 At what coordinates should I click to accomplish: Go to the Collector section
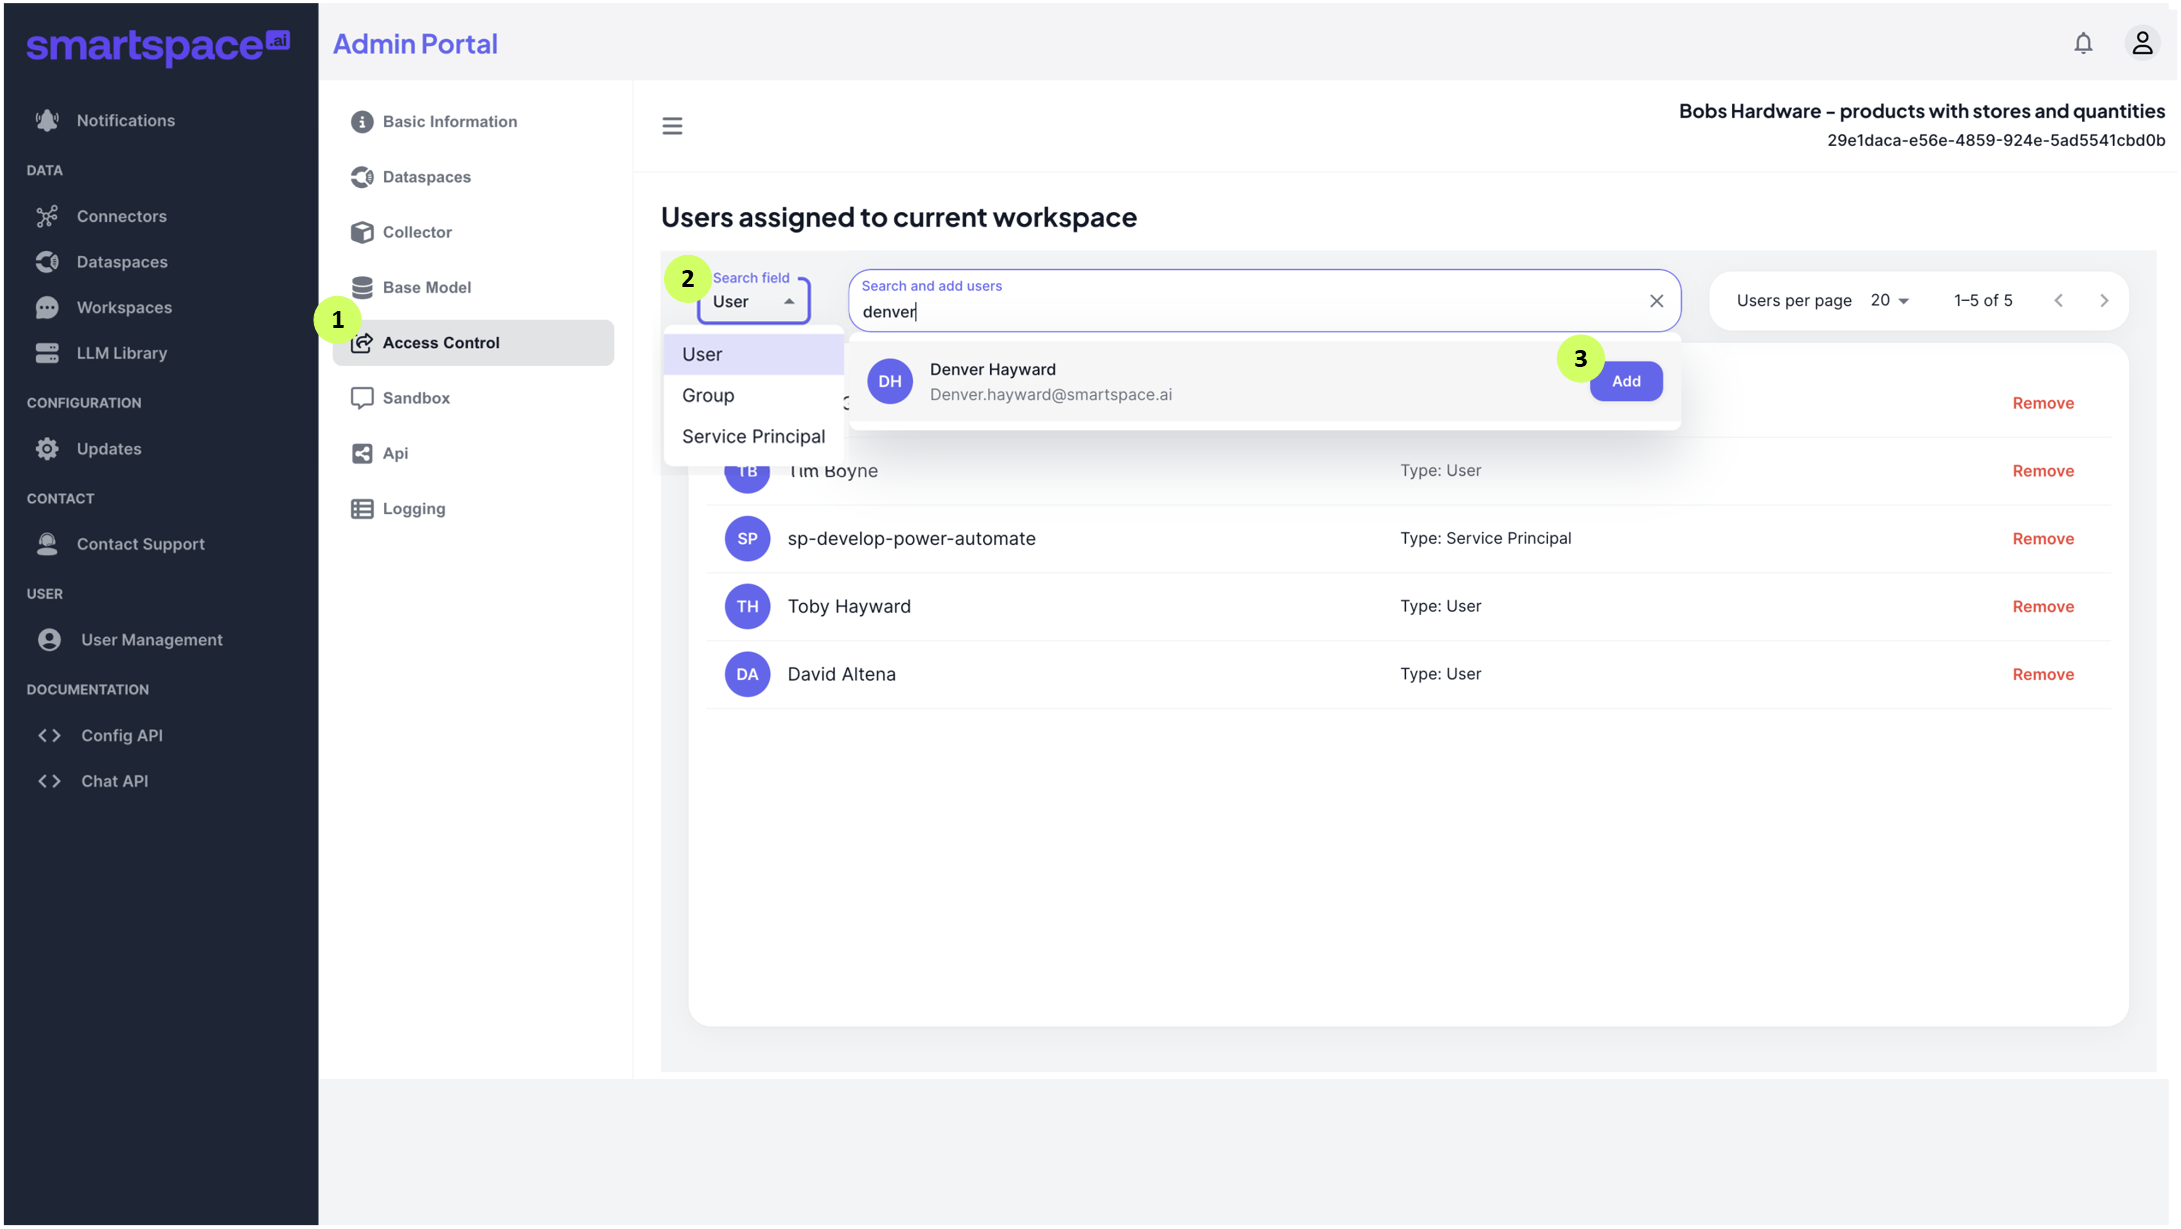point(416,232)
